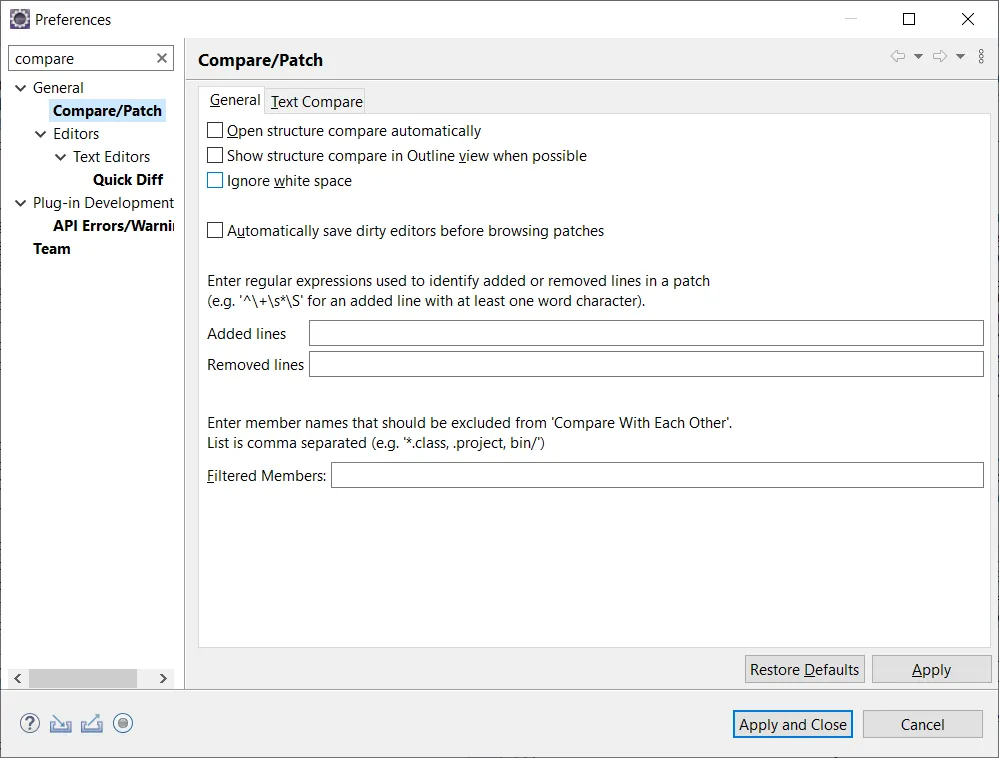Collapse the Plug-in Development node

[21, 203]
